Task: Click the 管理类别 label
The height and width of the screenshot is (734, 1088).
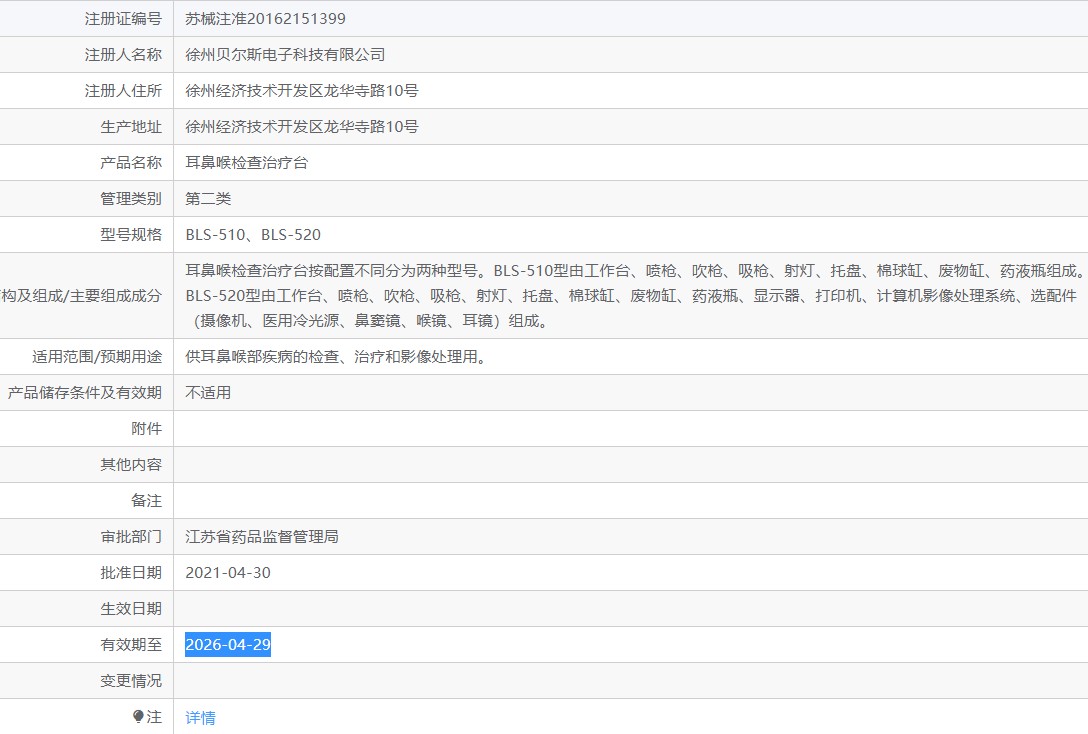Action: point(130,199)
